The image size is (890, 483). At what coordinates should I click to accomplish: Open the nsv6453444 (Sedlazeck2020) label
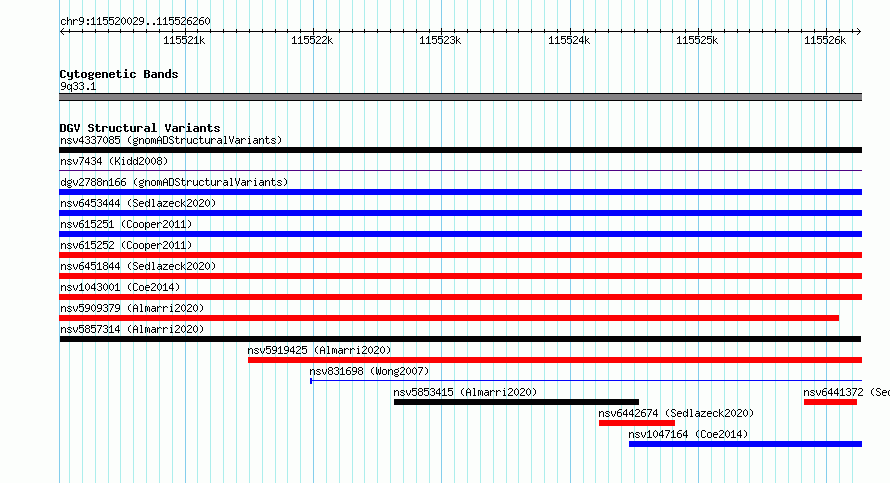[138, 203]
